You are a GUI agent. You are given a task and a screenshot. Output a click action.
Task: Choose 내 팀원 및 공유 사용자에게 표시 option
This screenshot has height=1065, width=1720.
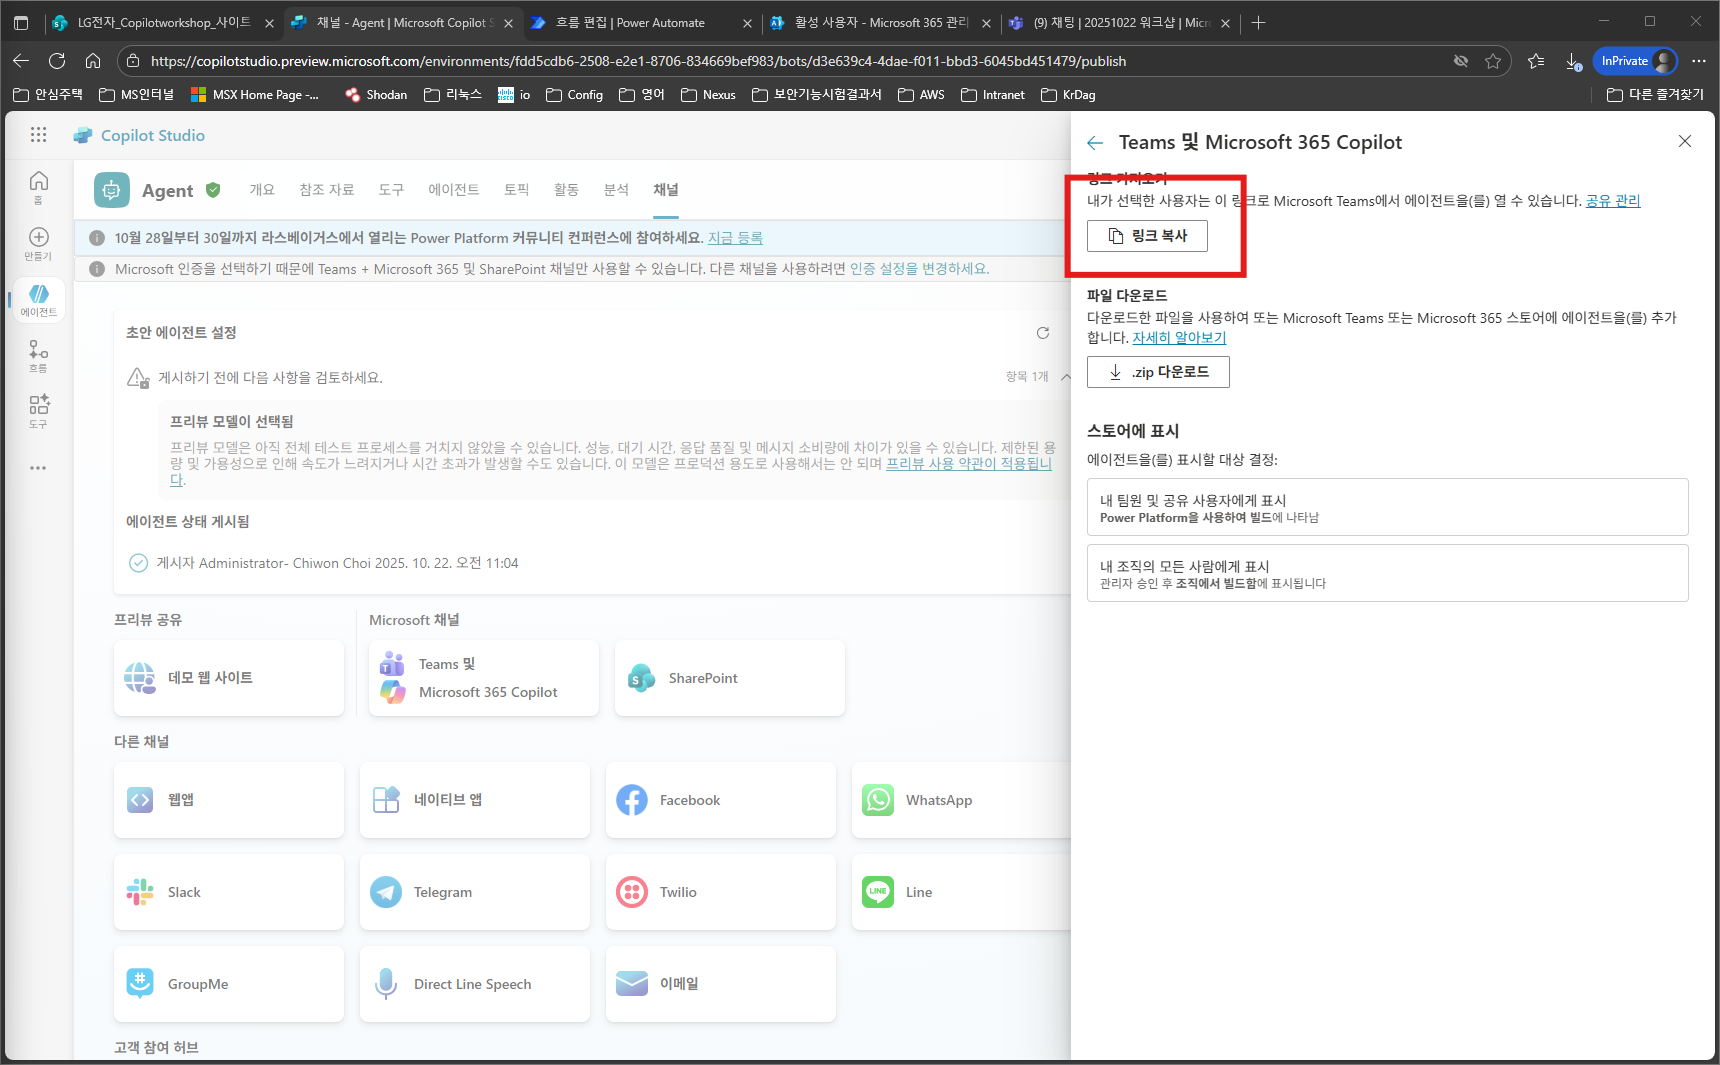1388,507
